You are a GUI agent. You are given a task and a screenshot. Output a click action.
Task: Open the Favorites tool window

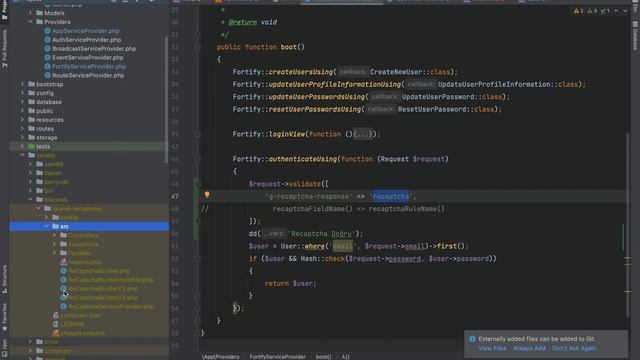pyautogui.click(x=4, y=317)
